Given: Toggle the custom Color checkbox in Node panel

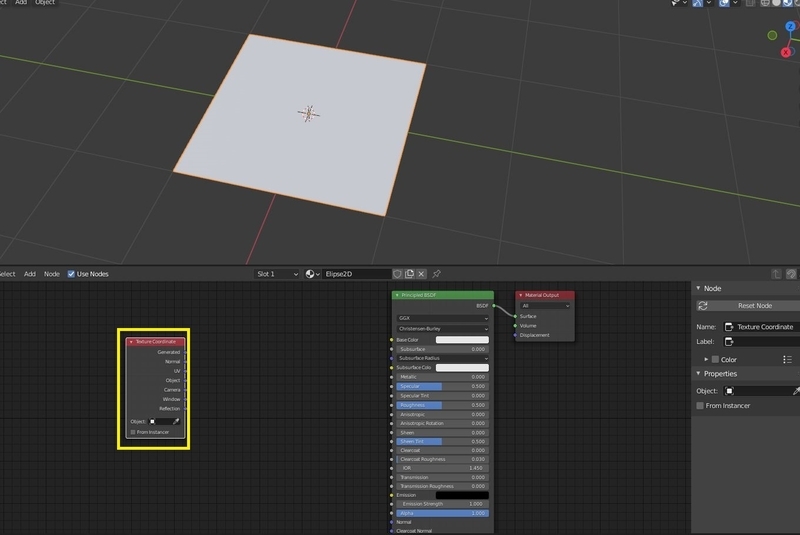Looking at the screenshot, I should click(715, 360).
